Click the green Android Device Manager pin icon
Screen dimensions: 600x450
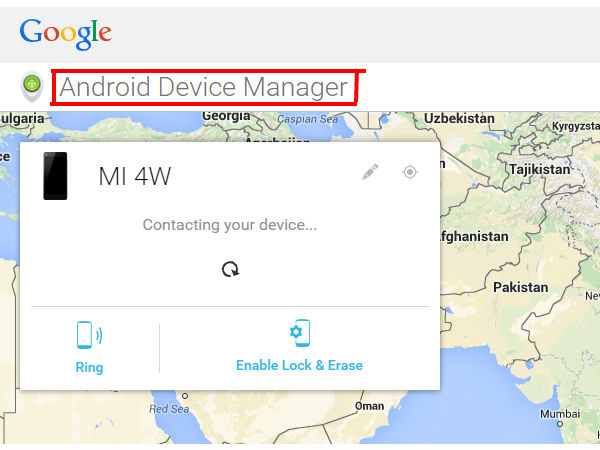coord(32,86)
